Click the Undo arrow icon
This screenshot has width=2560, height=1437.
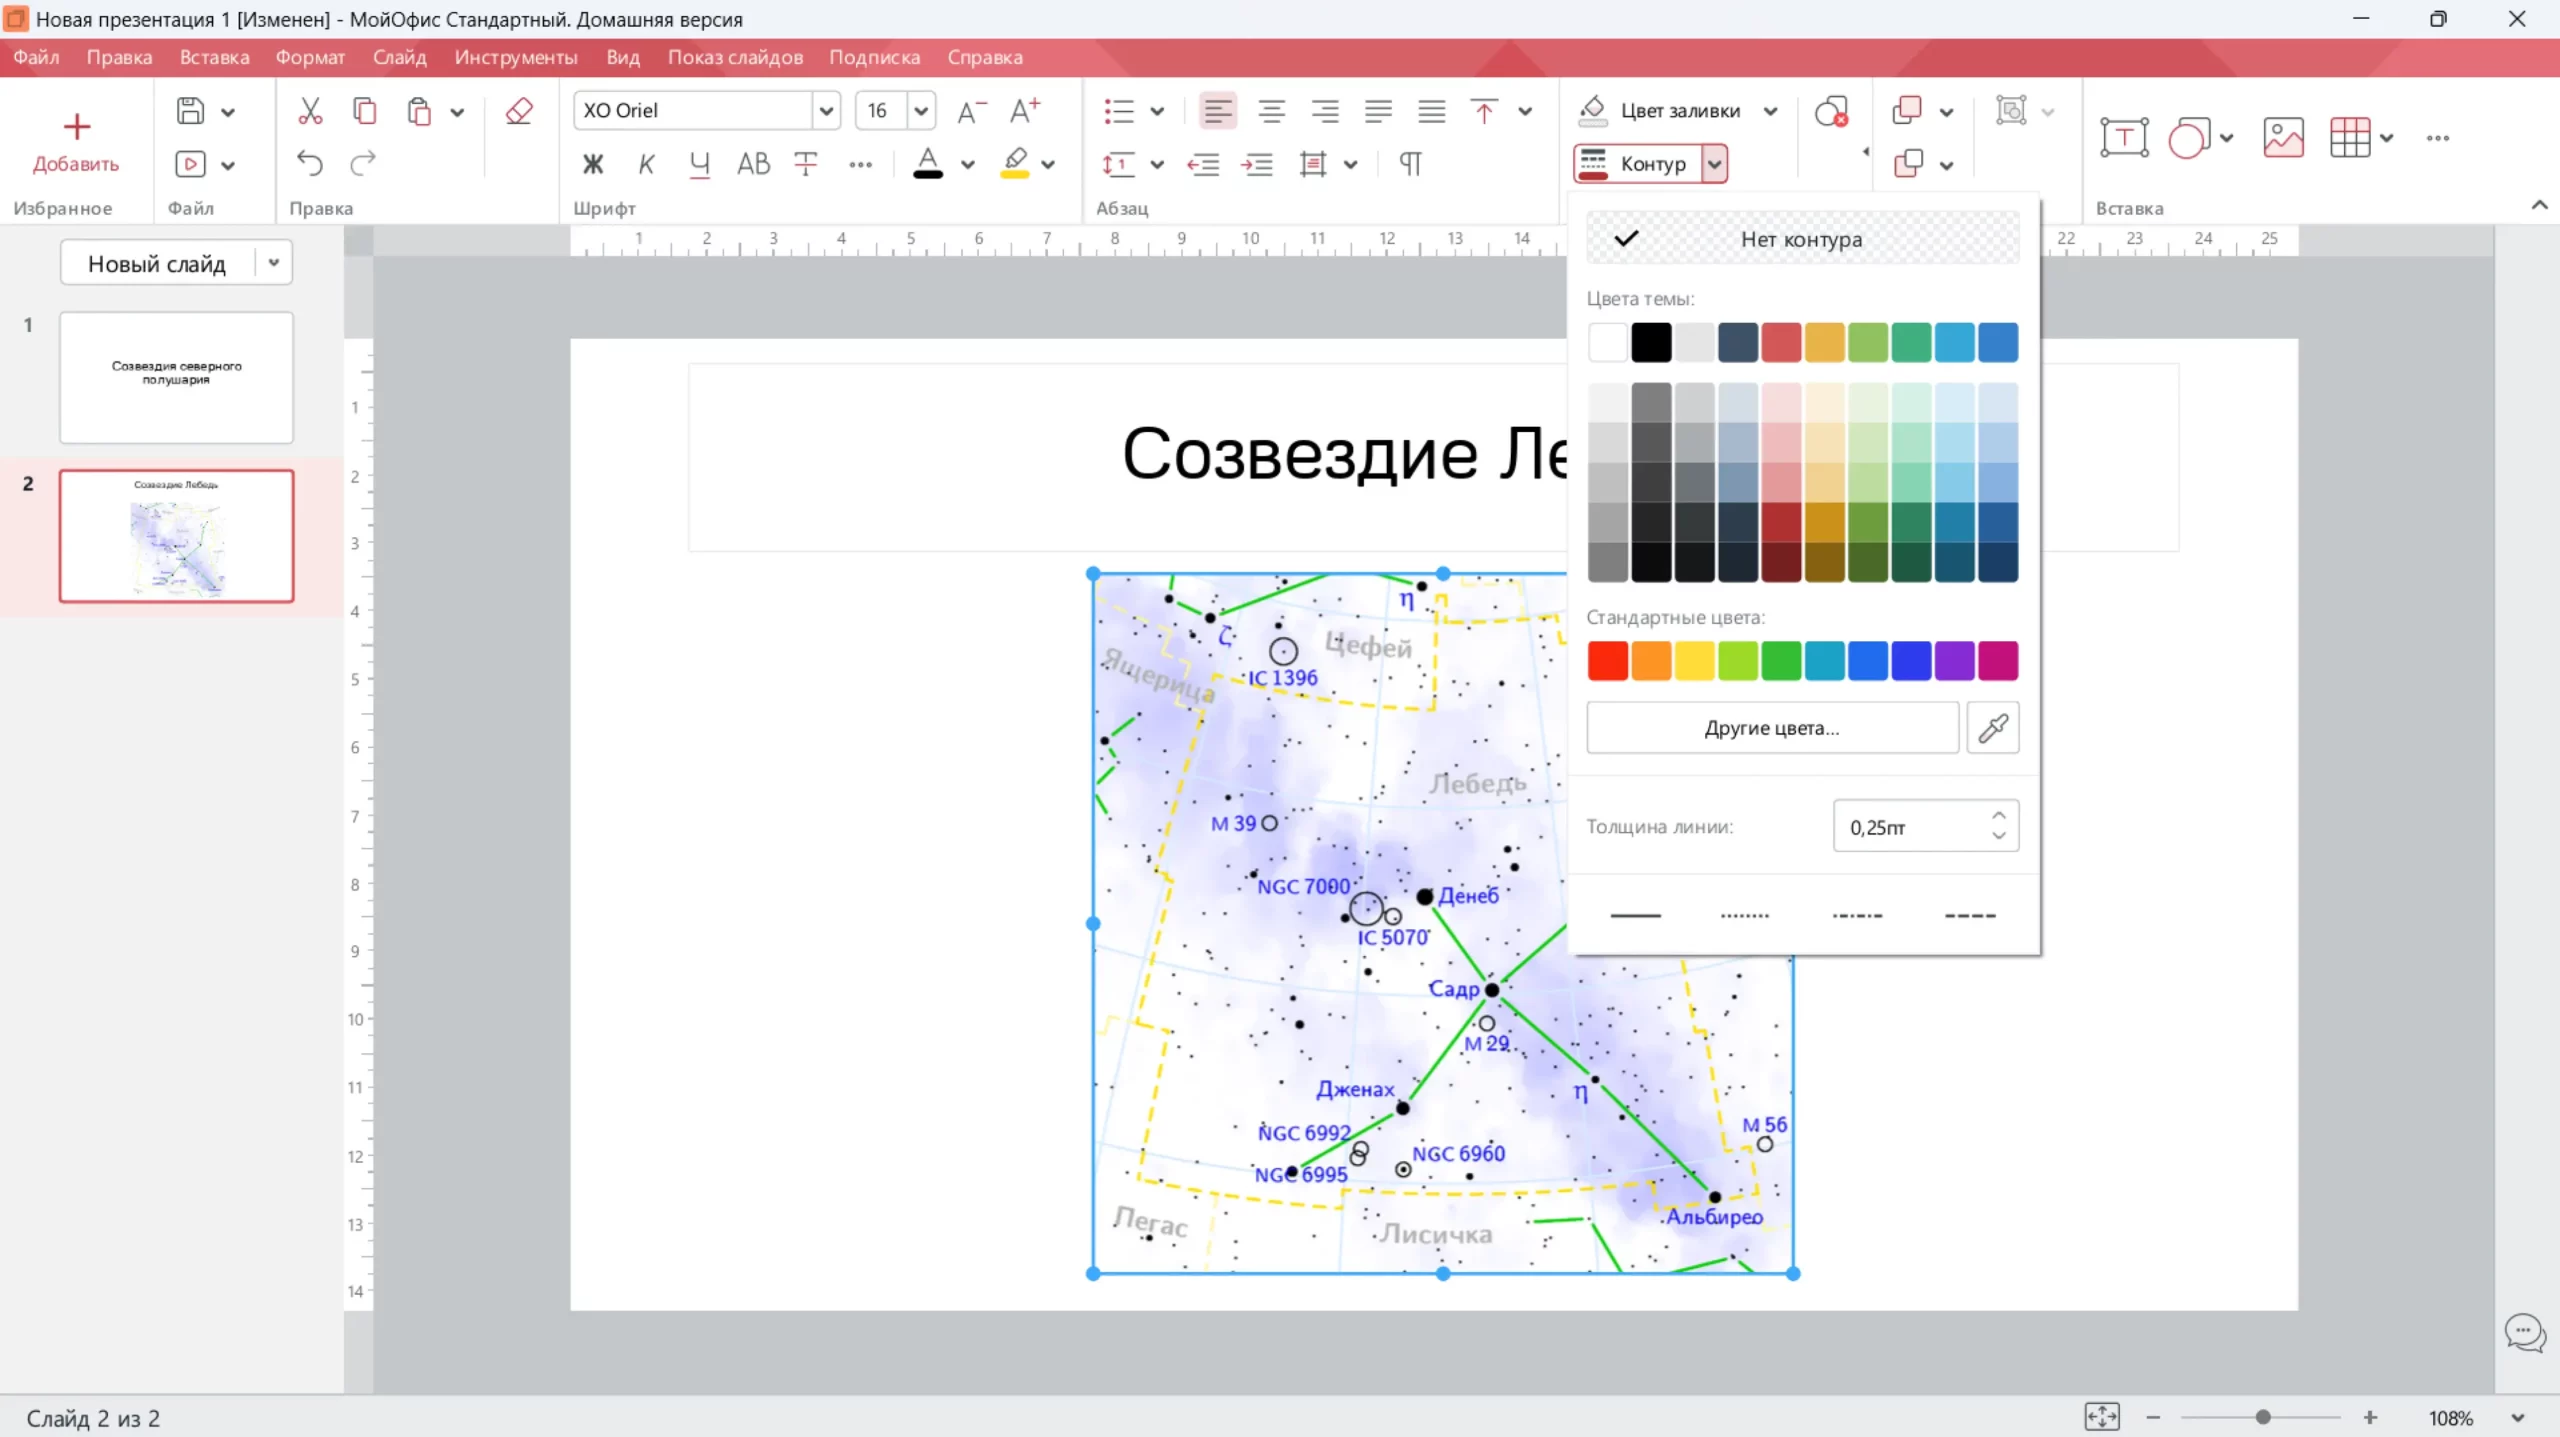coord(310,163)
